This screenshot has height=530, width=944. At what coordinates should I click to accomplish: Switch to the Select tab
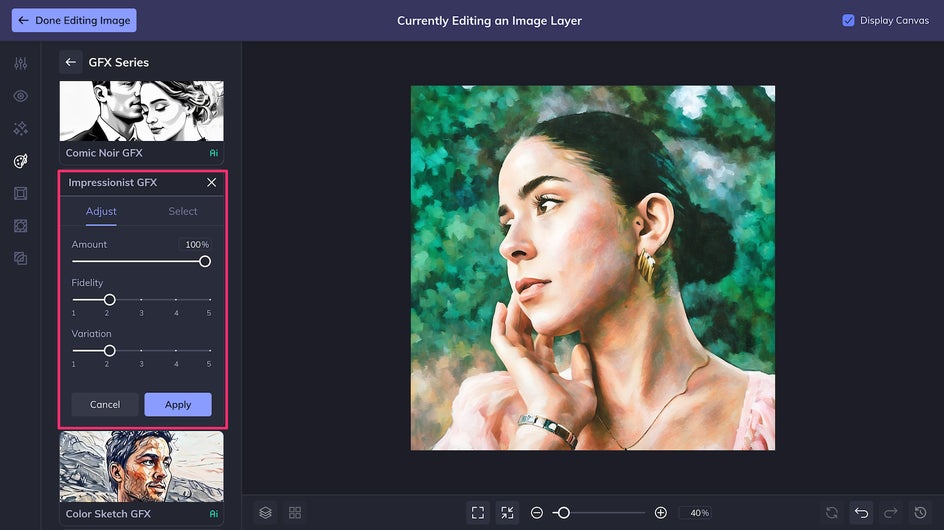point(183,211)
